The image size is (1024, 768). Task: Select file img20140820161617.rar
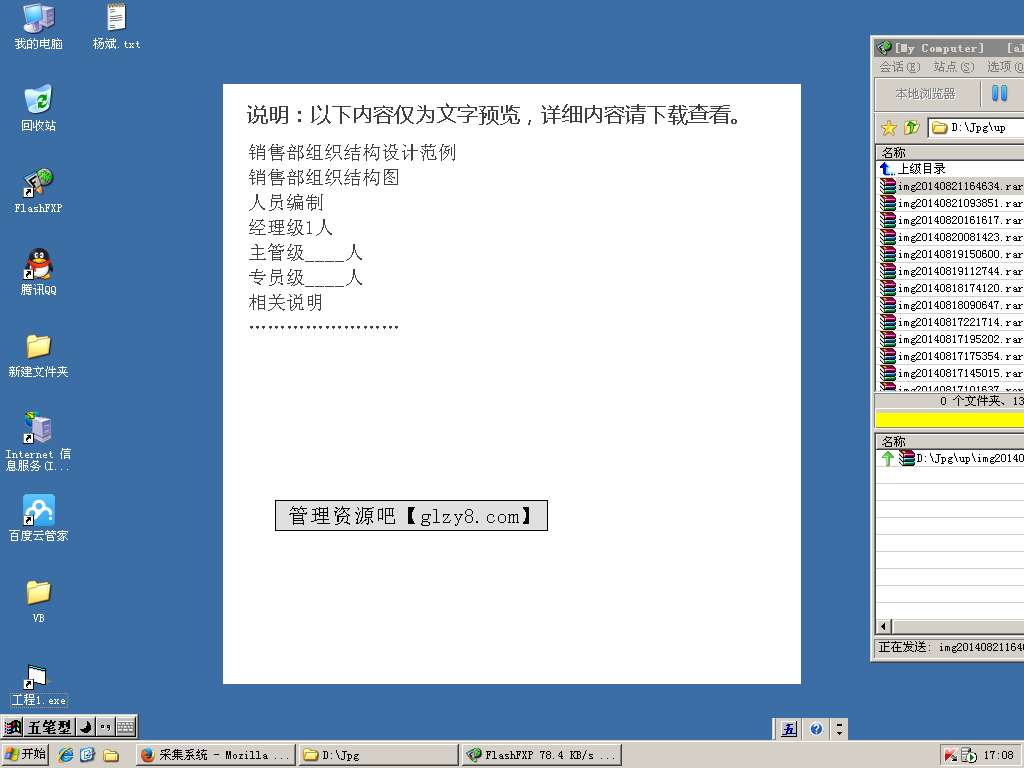tap(951, 220)
